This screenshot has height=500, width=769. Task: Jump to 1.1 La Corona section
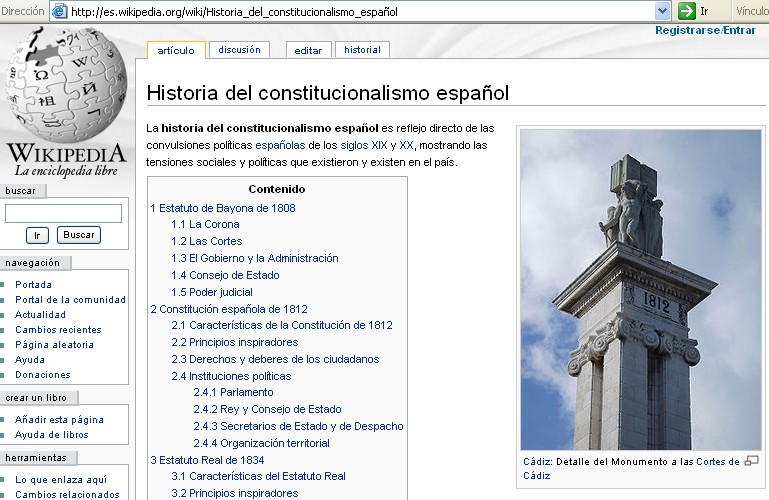(x=205, y=224)
